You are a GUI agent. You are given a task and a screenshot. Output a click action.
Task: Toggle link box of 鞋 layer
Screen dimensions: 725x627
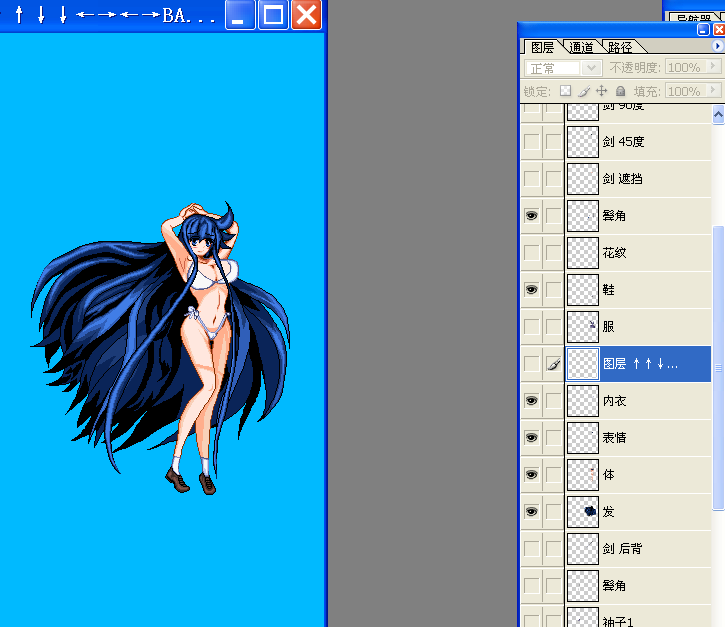554,290
